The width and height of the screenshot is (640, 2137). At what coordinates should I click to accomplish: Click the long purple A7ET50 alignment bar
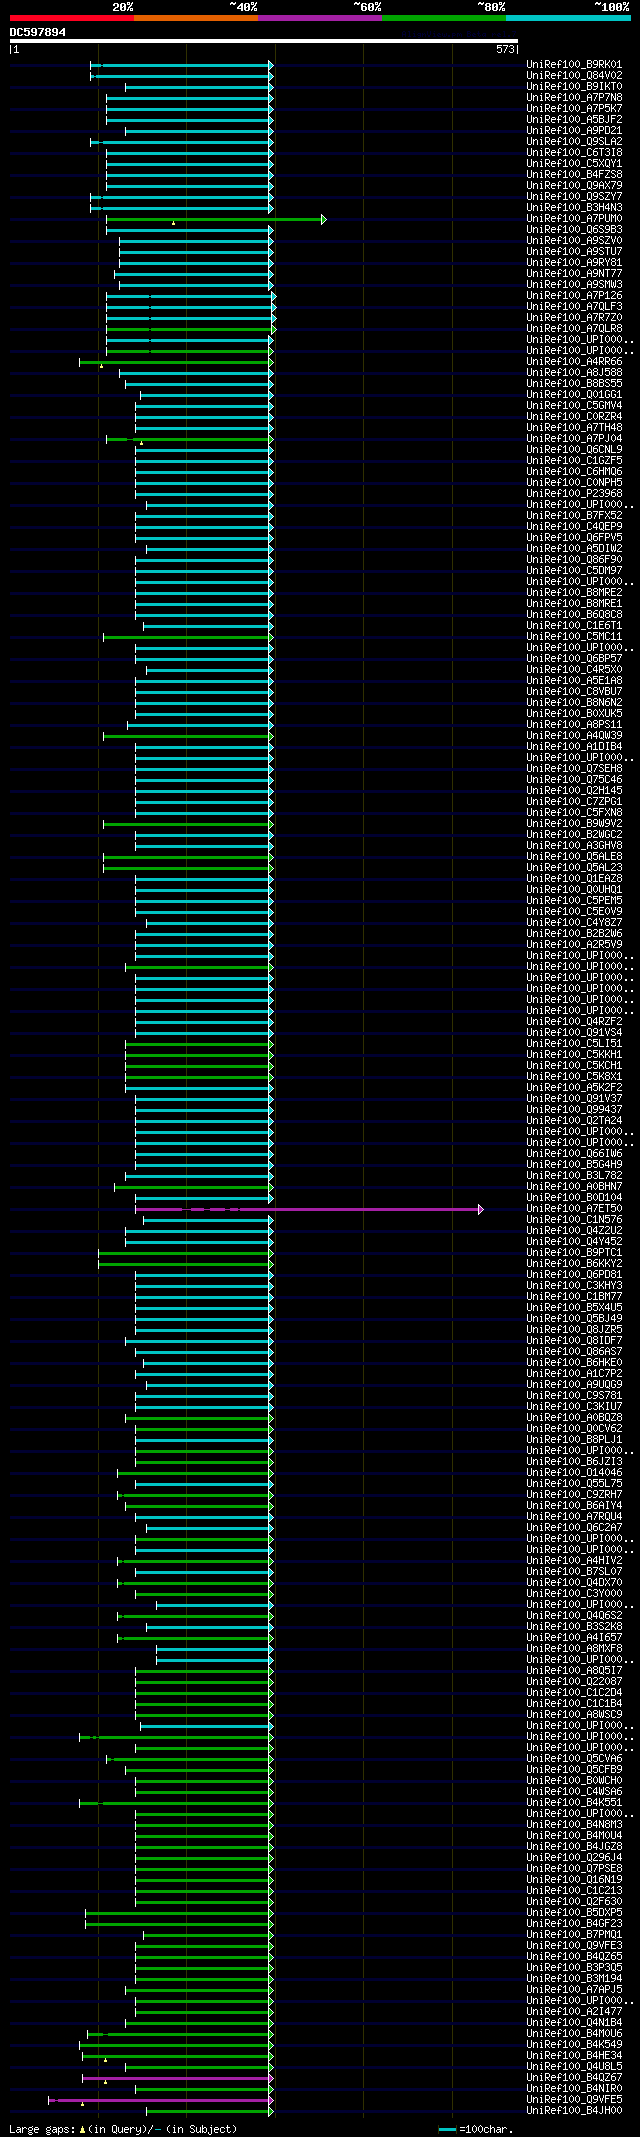click(x=309, y=1209)
